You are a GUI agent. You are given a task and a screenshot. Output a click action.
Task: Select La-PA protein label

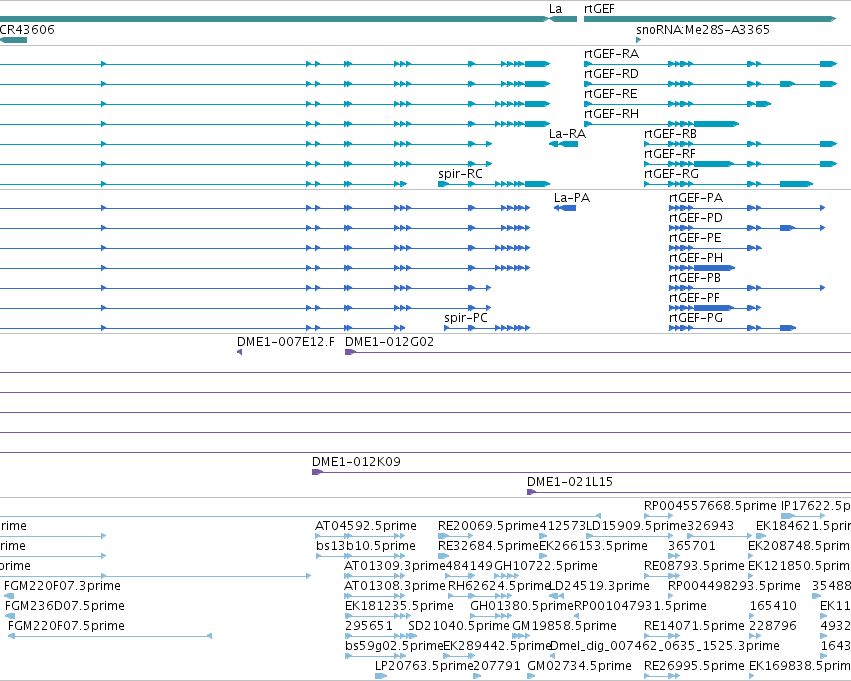pos(572,198)
